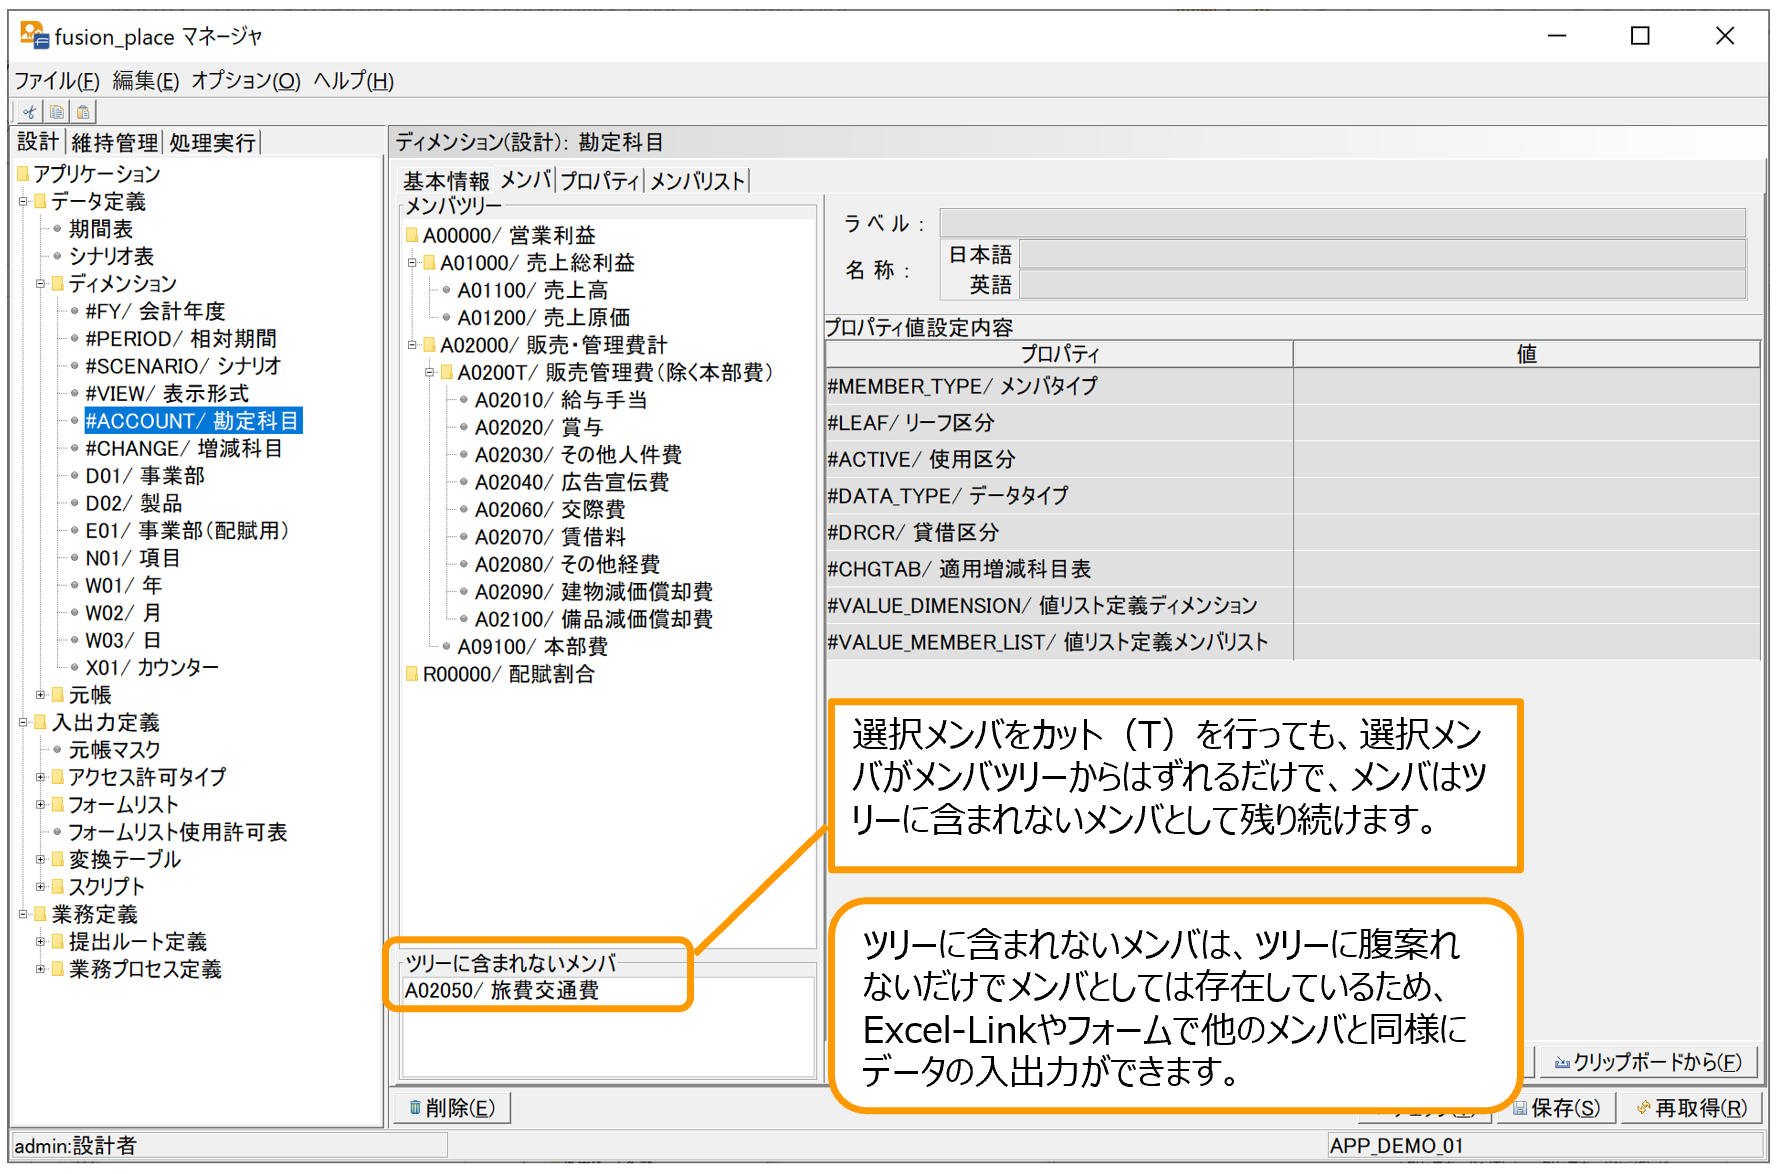
Task: Switch to the 処理実行 tab
Action: pyautogui.click(x=213, y=143)
